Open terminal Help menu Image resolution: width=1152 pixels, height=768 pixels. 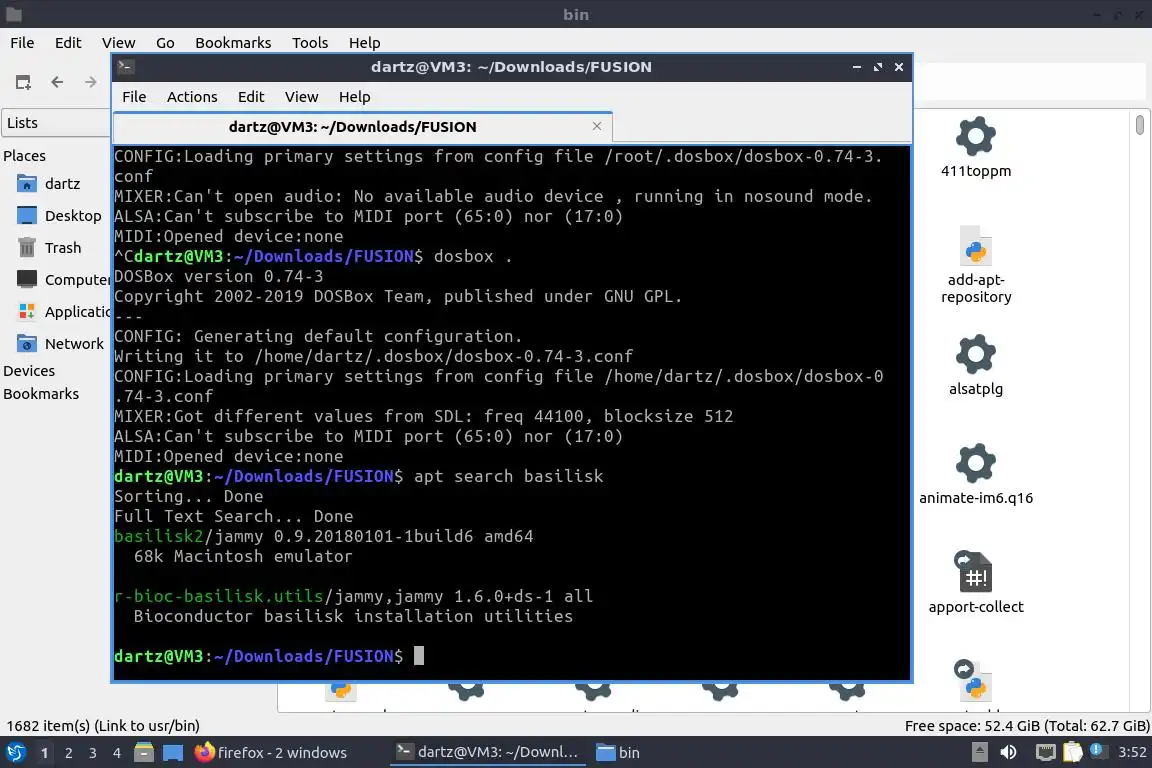[x=354, y=97]
